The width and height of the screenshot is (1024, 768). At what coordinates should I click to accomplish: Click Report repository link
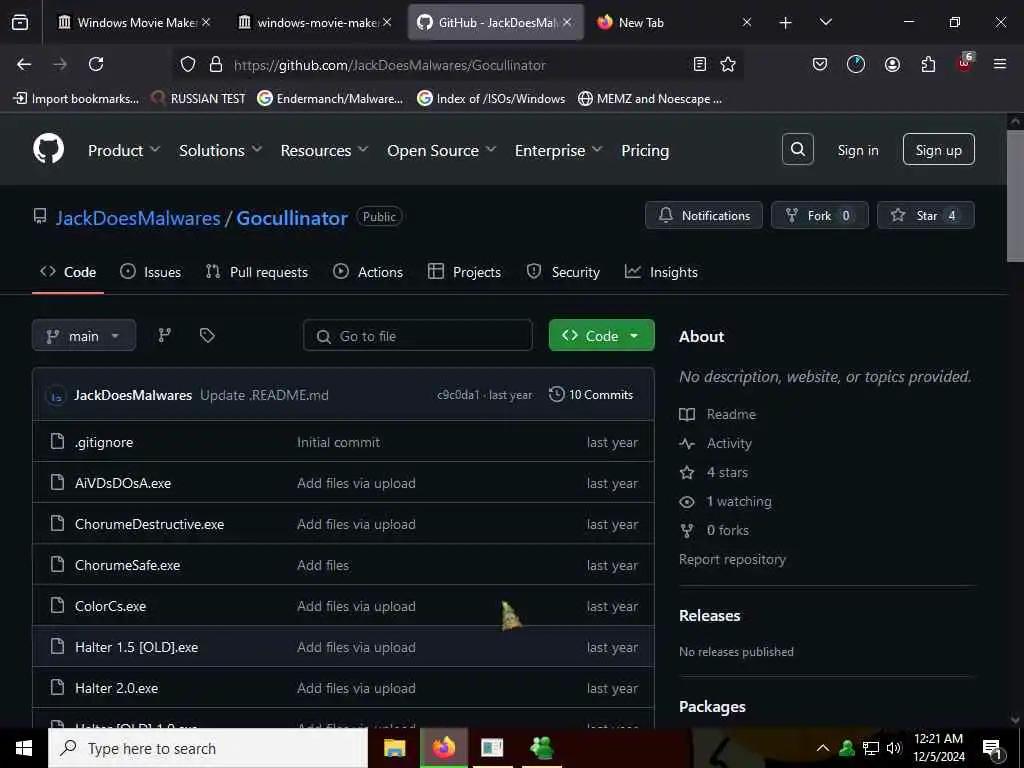732,559
